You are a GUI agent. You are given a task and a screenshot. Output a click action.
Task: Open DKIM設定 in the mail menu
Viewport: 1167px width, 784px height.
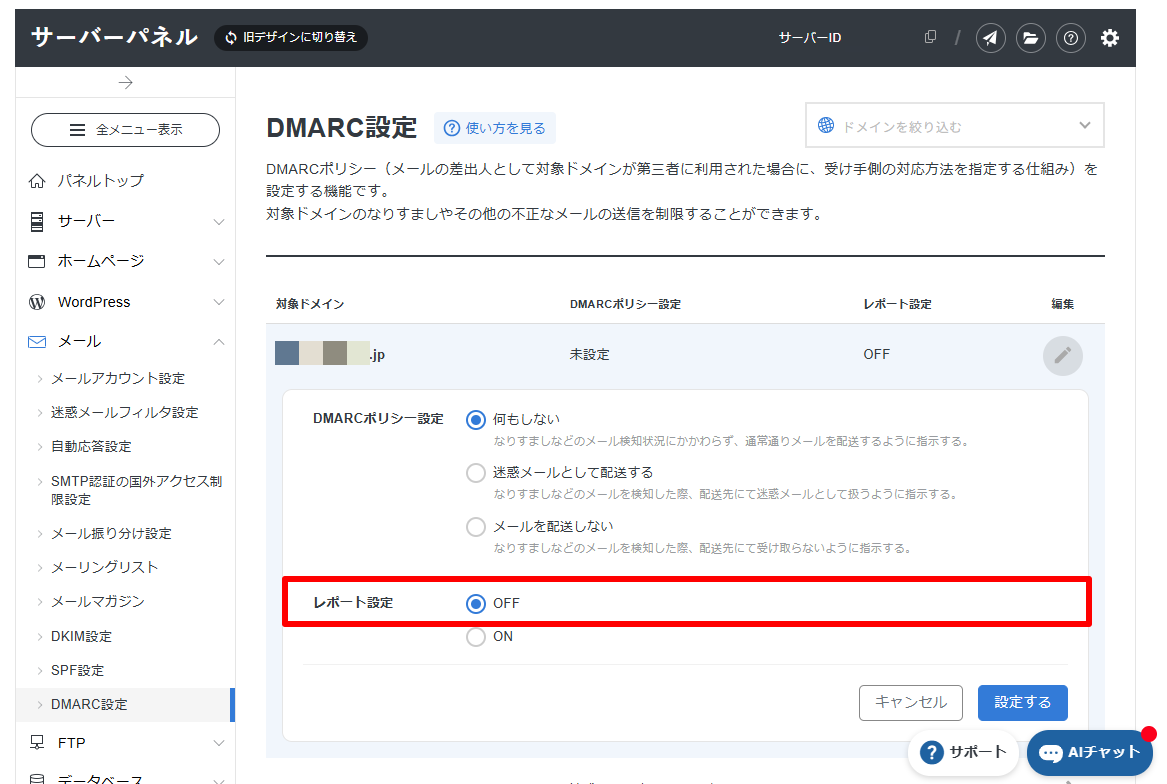click(81, 637)
